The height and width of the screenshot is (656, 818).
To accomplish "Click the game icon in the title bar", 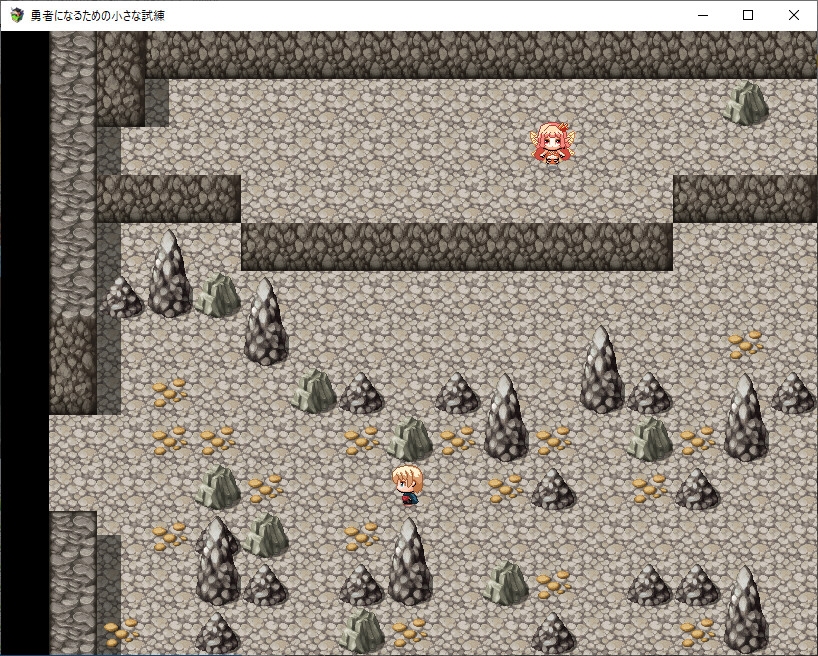I will 16,15.
